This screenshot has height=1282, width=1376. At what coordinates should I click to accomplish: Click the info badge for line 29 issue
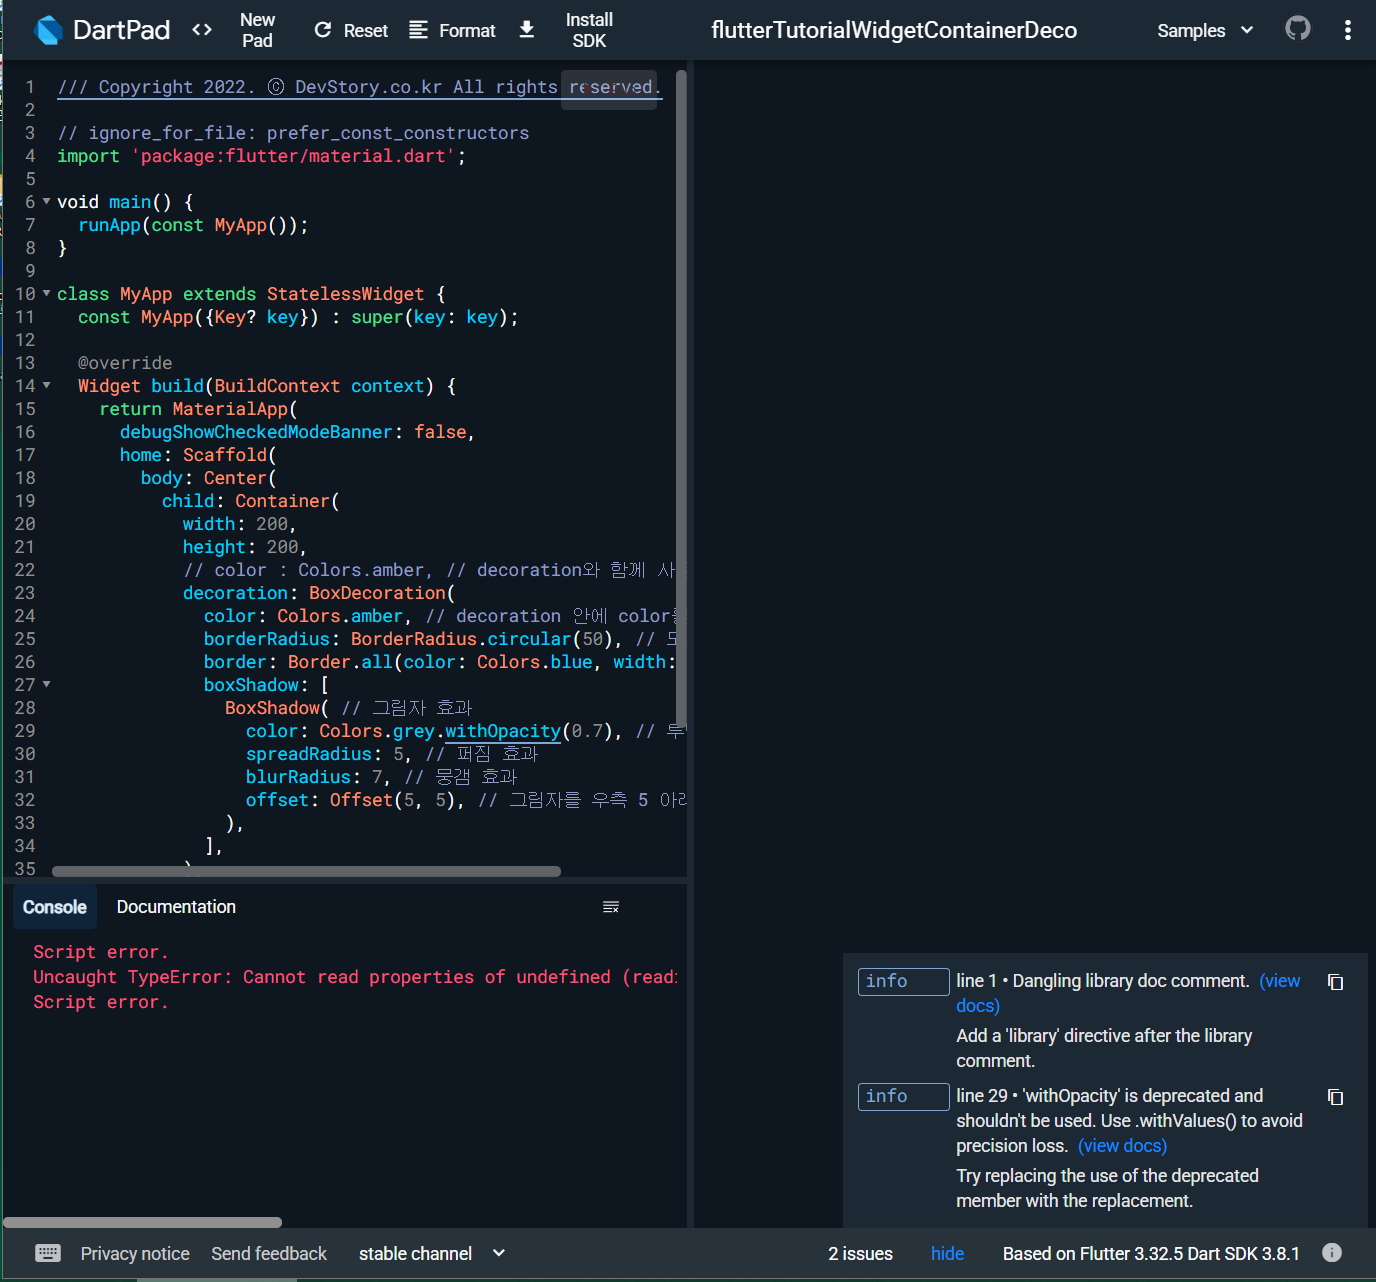click(903, 1097)
